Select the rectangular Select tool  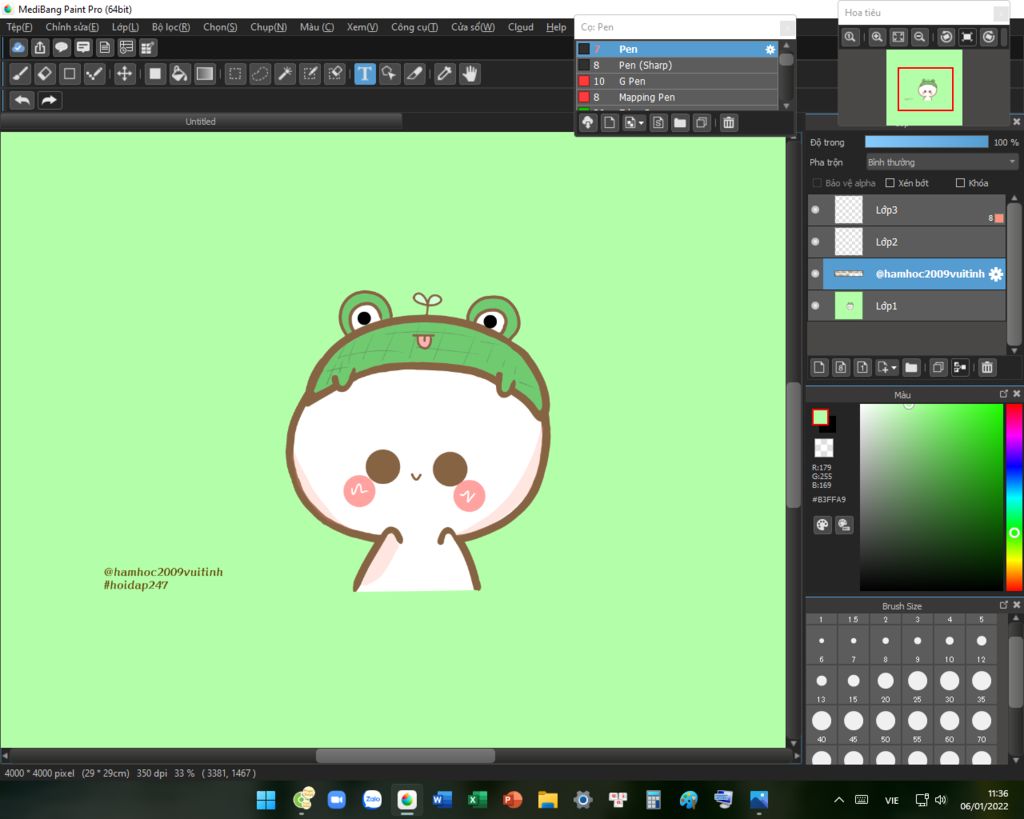[x=235, y=74]
